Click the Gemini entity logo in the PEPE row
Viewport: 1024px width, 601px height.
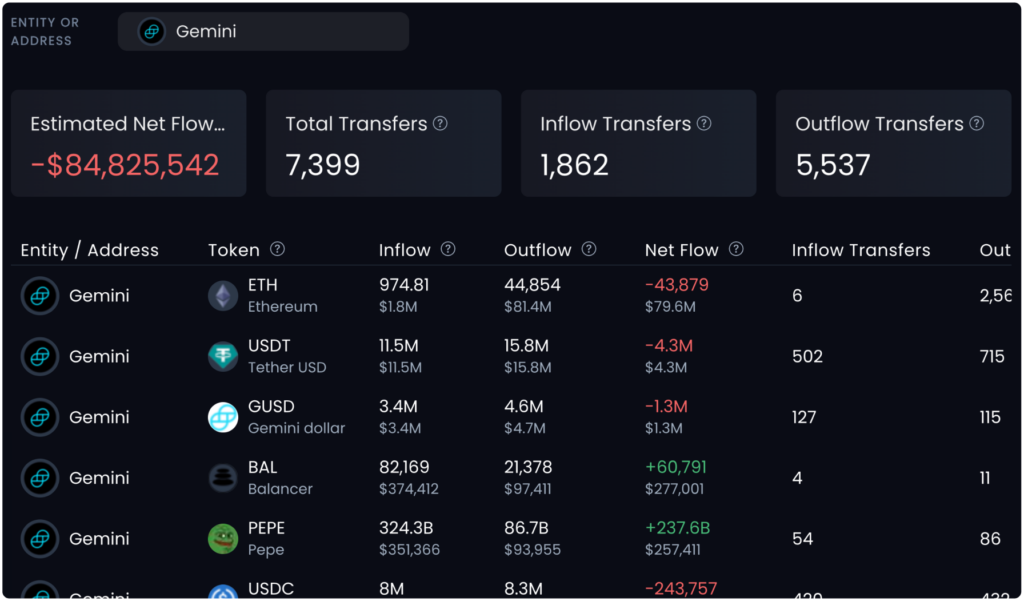tap(40, 539)
